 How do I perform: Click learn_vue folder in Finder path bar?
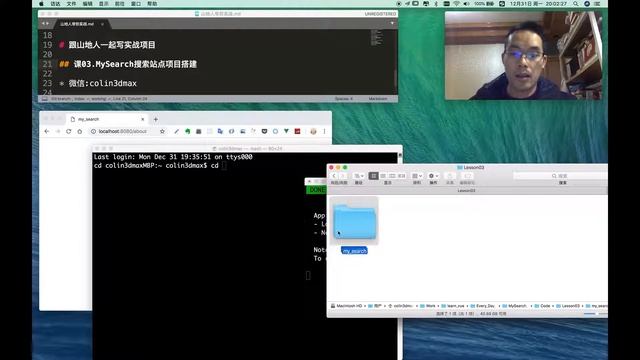point(453,306)
